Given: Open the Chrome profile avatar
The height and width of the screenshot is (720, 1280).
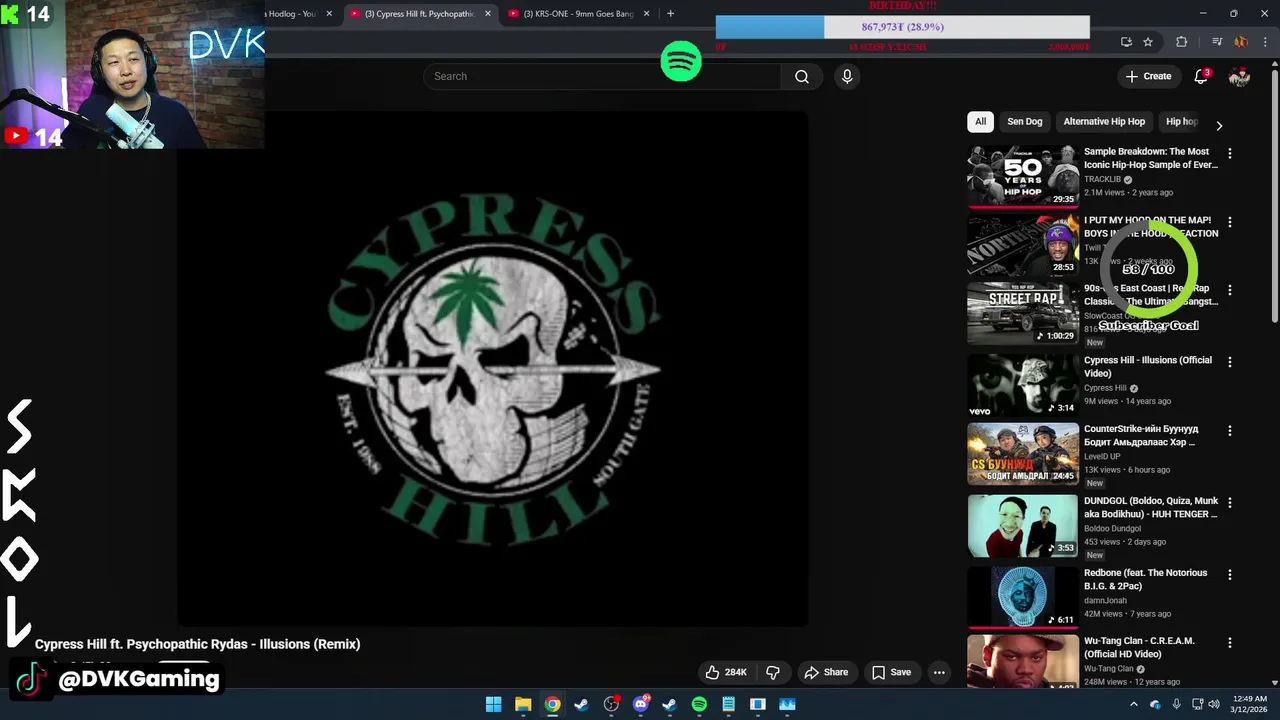Looking at the screenshot, I should (x=1240, y=42).
